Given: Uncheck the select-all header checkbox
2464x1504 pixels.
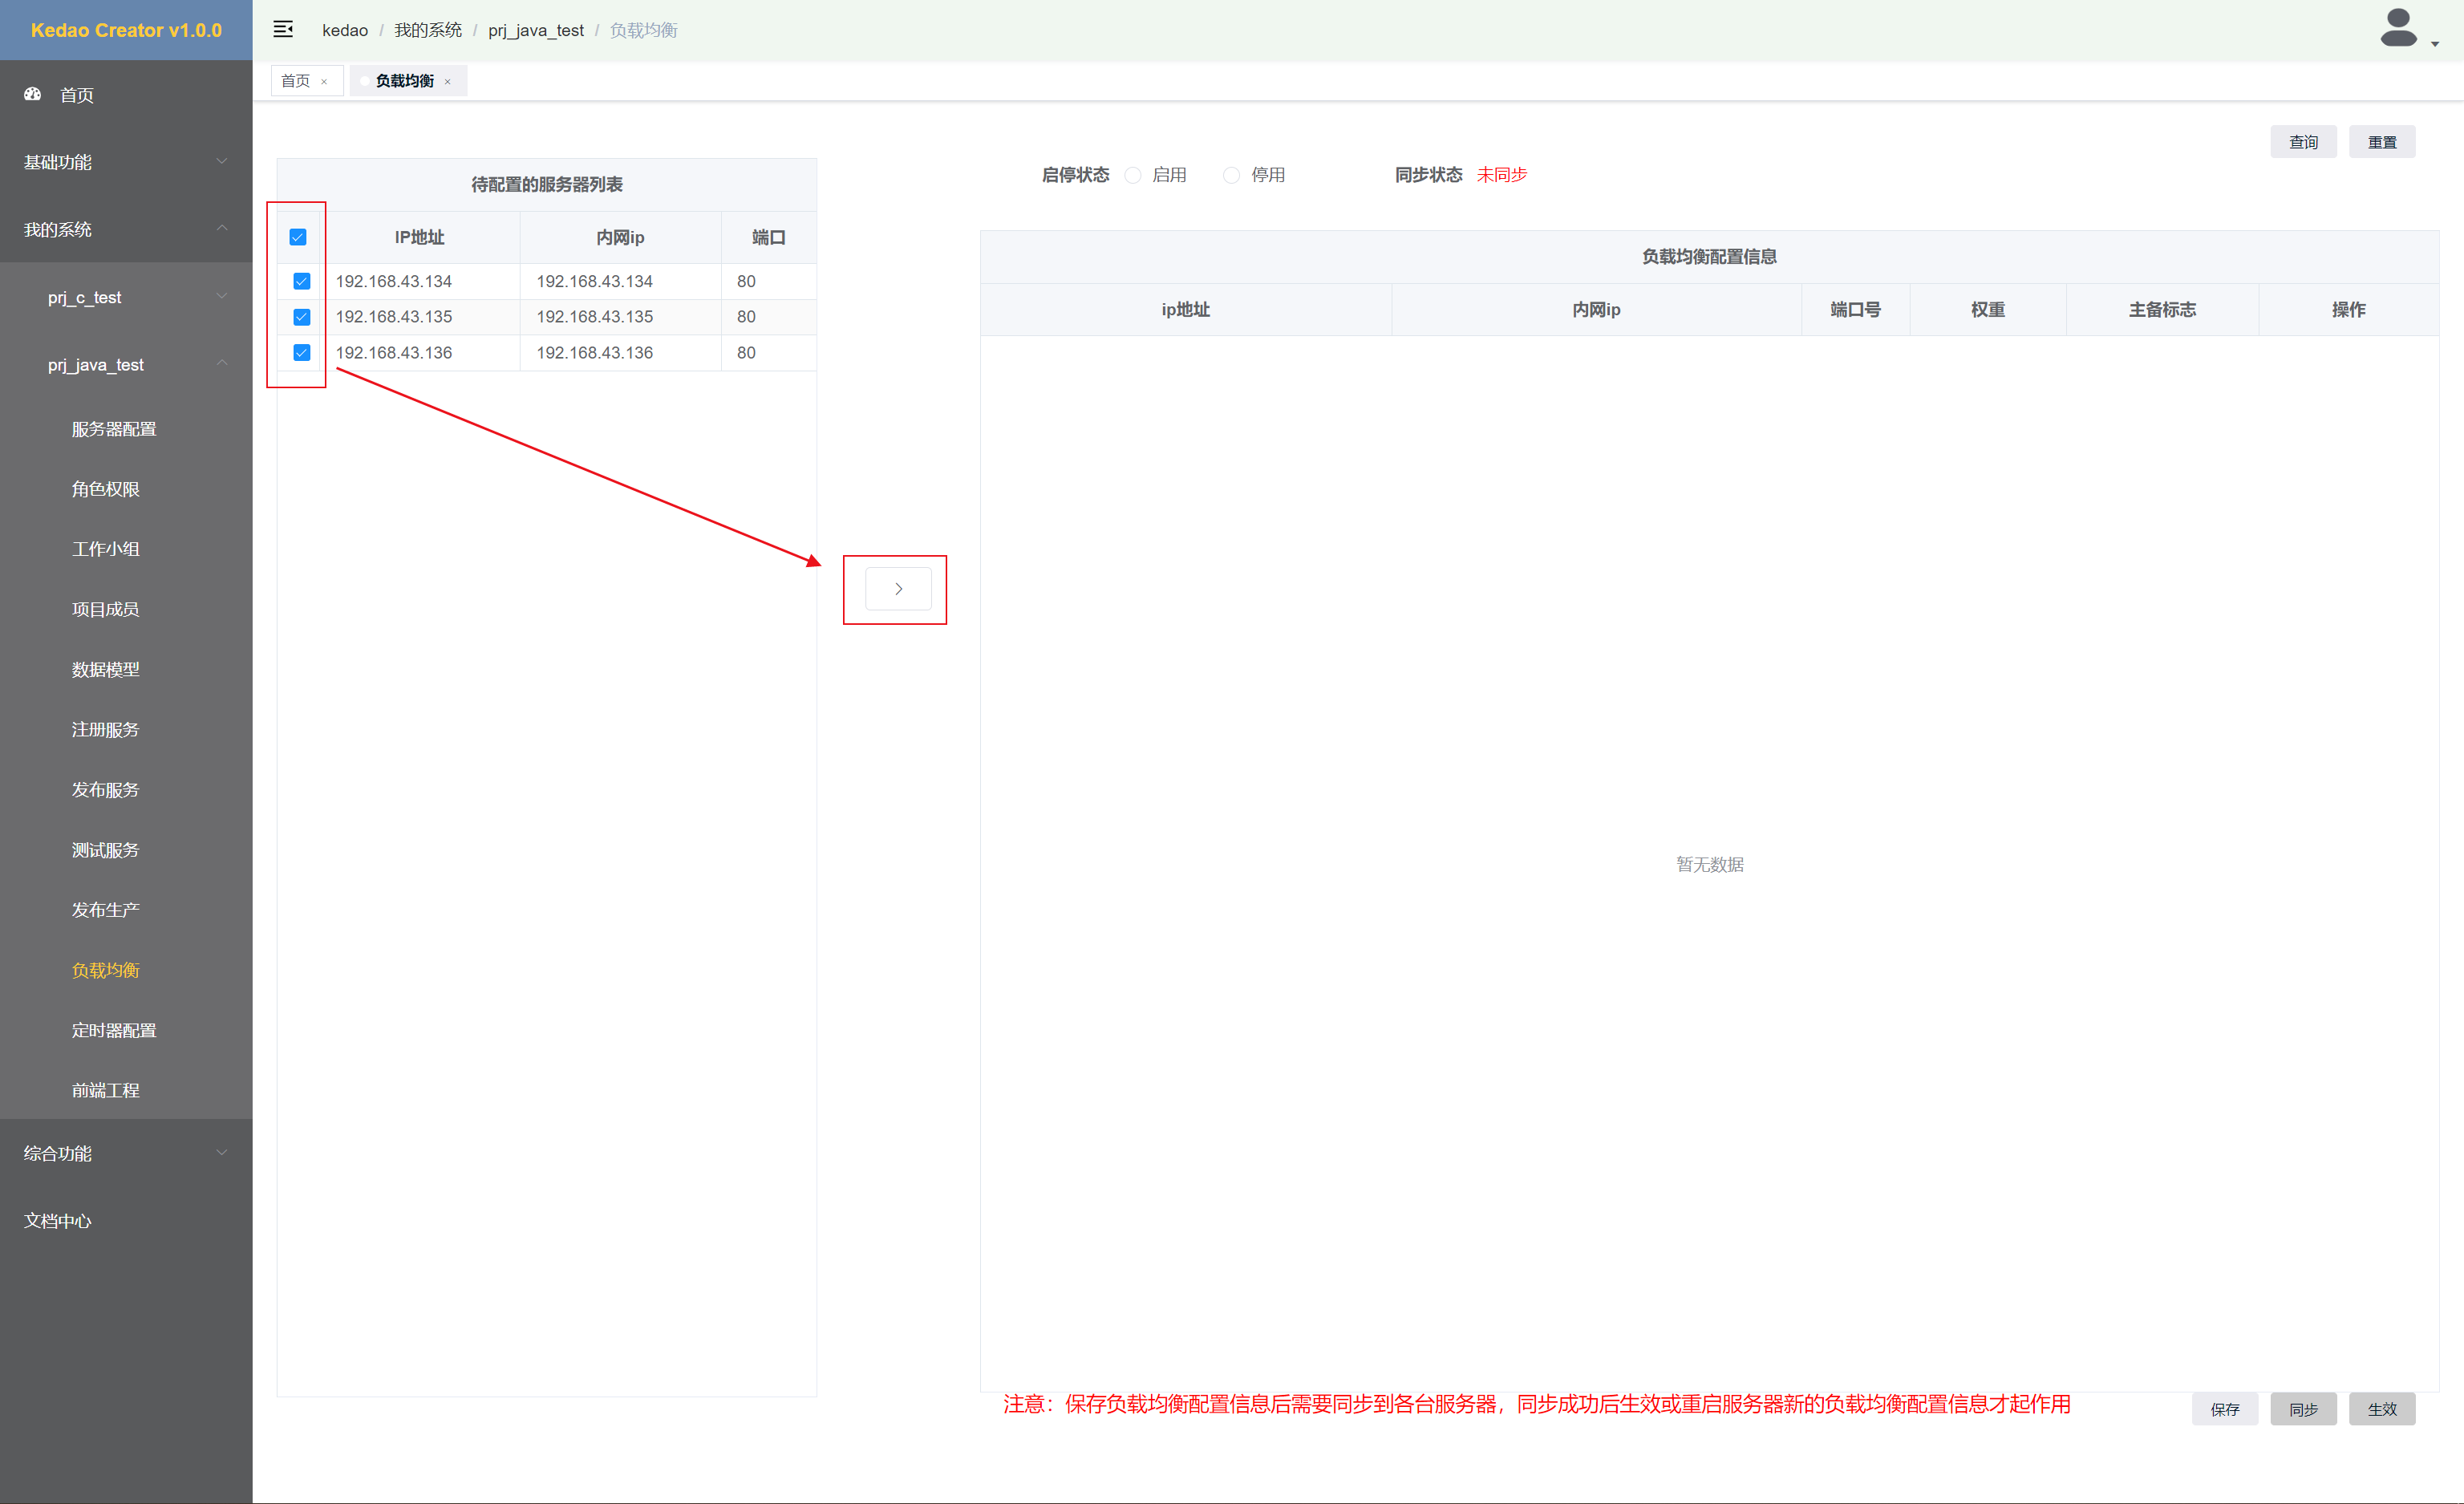Looking at the screenshot, I should click(298, 237).
